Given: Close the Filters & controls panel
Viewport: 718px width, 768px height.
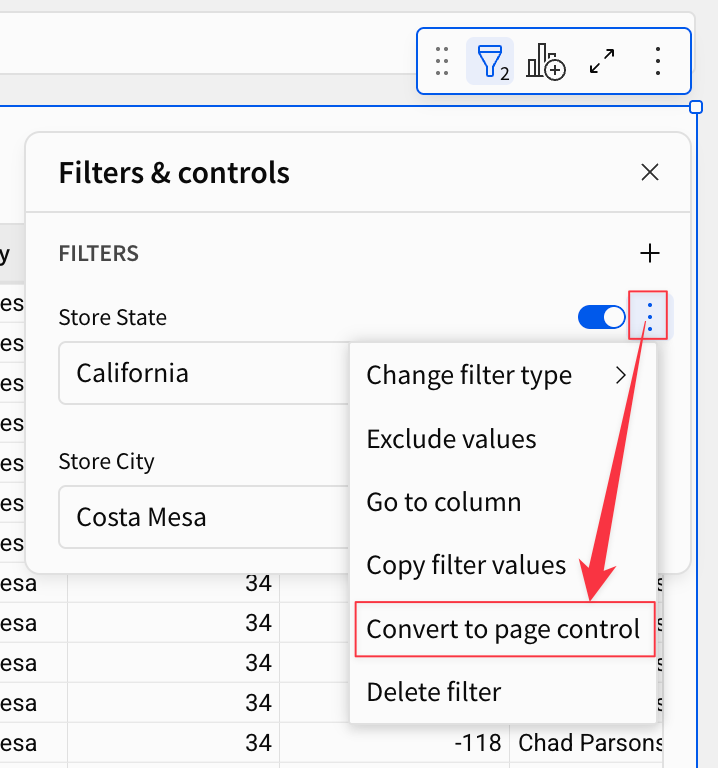Looking at the screenshot, I should coord(650,172).
